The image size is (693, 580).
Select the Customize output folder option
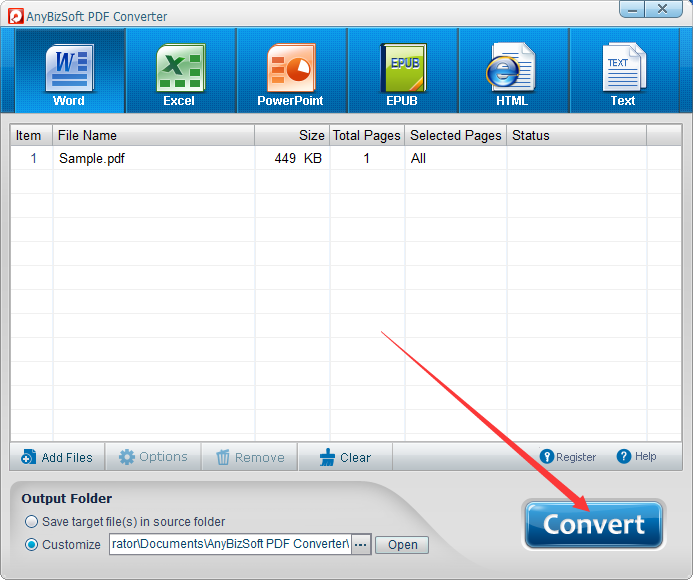63,545
